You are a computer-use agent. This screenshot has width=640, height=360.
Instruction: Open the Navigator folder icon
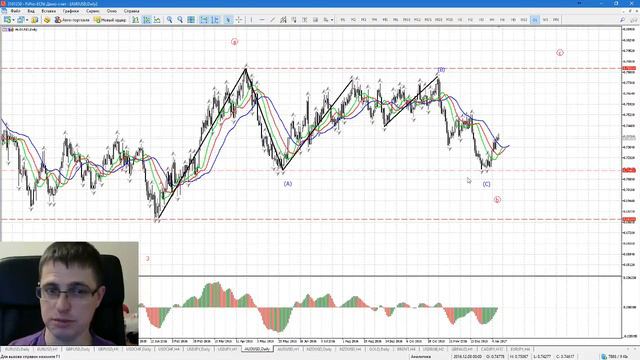pyautogui.click(x=47, y=20)
